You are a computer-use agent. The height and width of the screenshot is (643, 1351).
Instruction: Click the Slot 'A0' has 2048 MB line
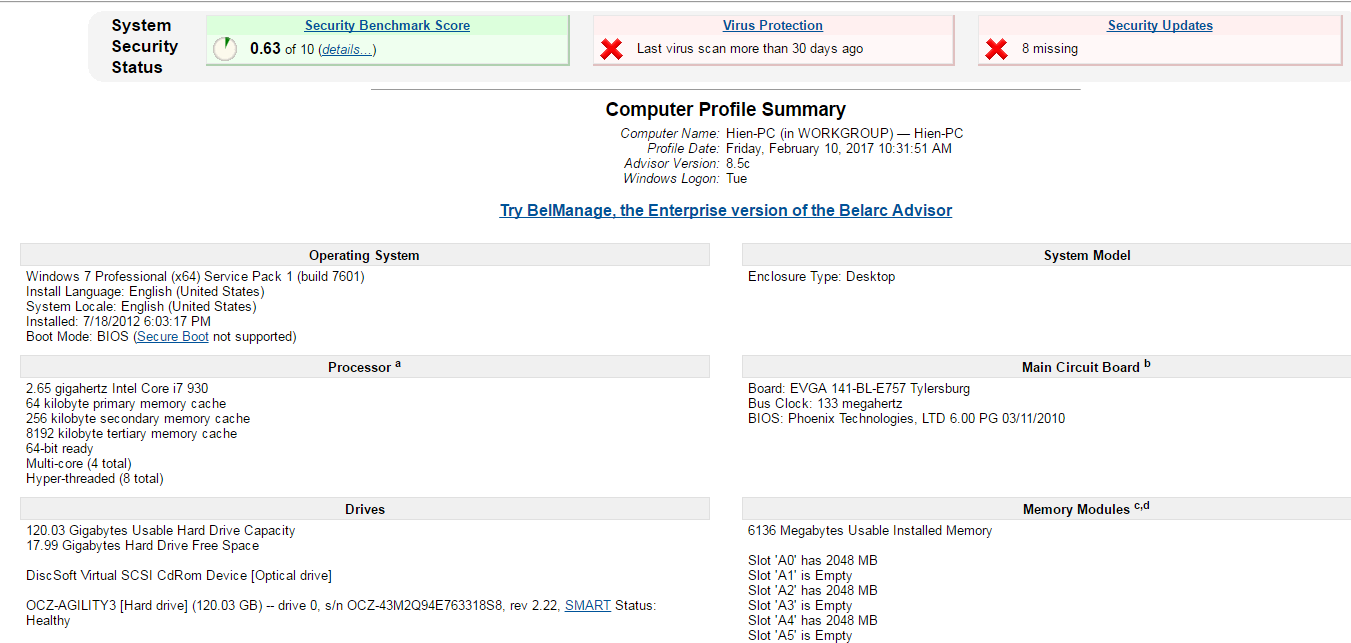[813, 561]
